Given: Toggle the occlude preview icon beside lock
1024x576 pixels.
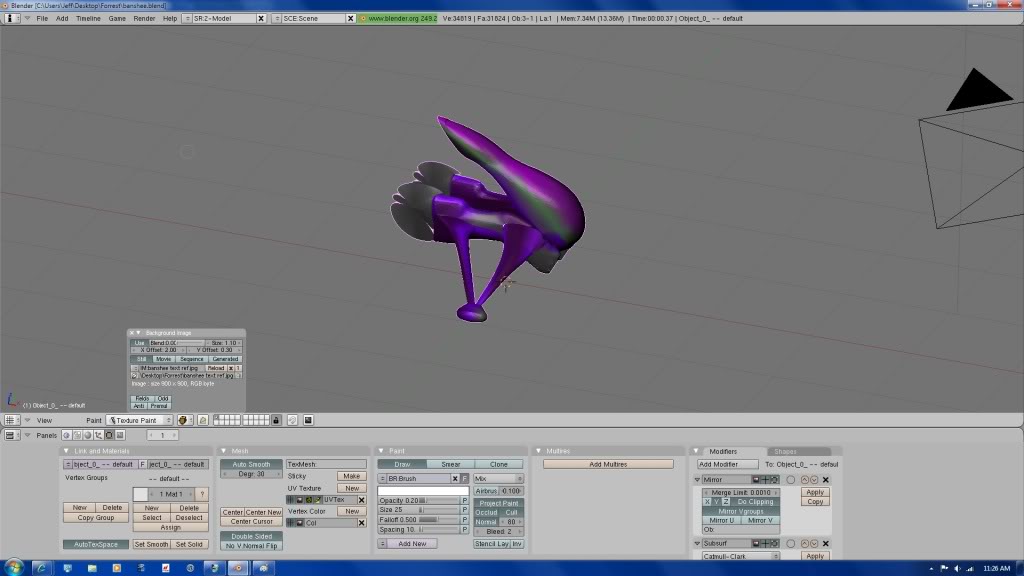Looking at the screenshot, I should coord(293,420).
